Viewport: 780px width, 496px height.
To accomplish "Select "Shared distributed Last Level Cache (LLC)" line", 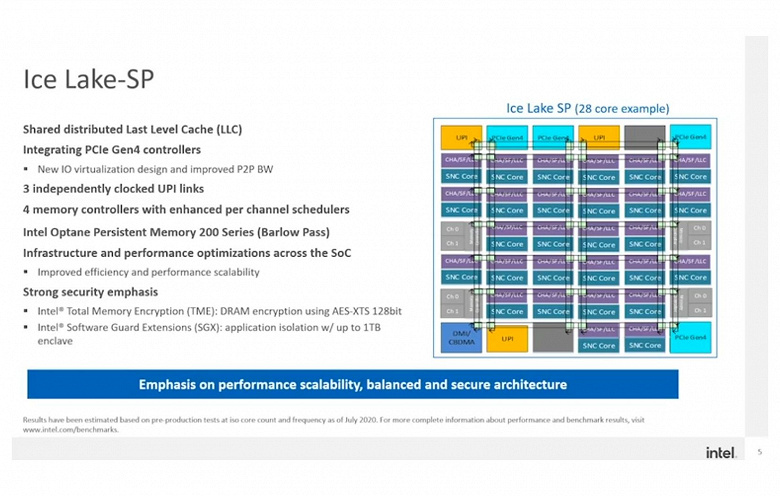I will coord(132,129).
